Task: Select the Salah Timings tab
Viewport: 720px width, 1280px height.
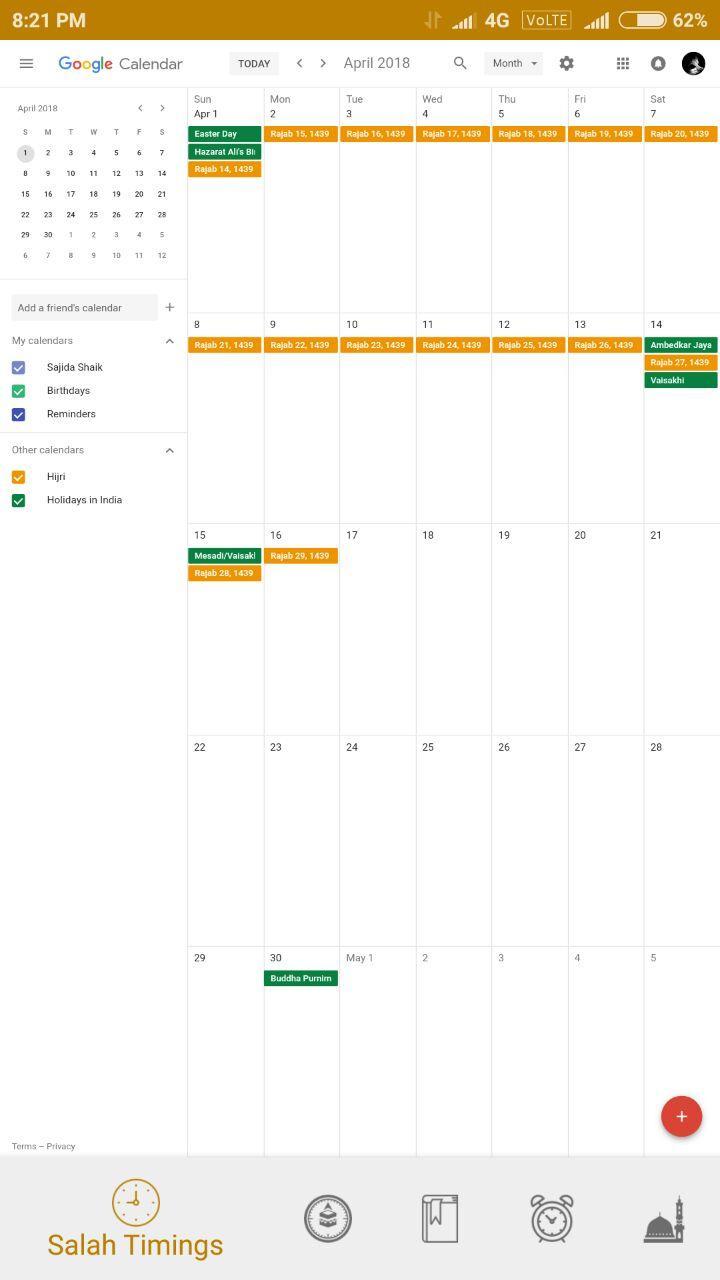Action: (135, 1220)
